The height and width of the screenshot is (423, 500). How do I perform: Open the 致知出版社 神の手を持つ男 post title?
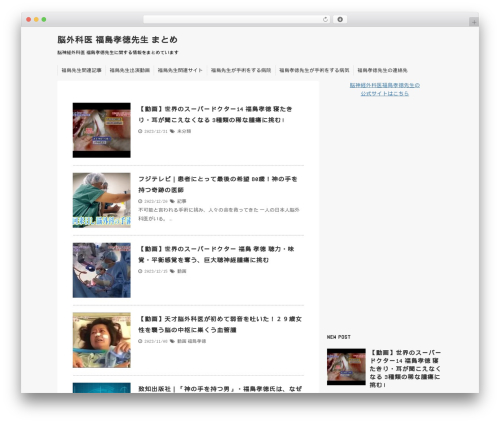[220, 389]
